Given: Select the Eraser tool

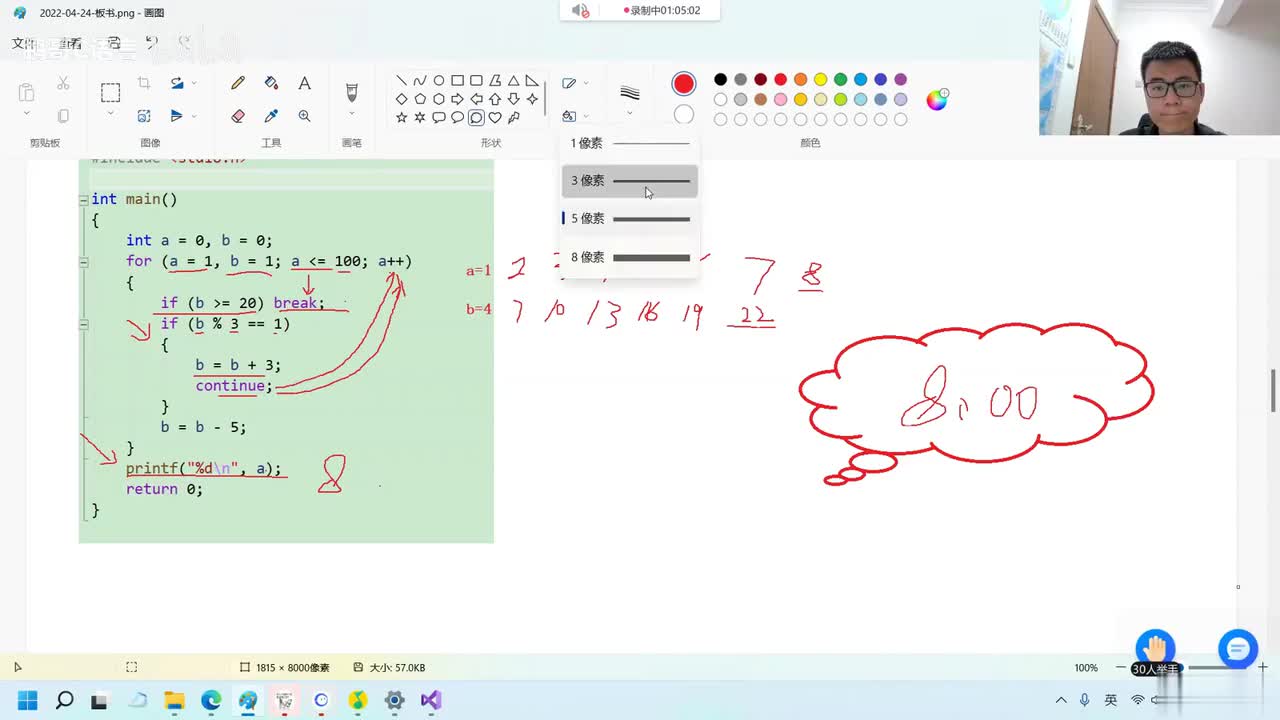Looking at the screenshot, I should click(x=238, y=116).
